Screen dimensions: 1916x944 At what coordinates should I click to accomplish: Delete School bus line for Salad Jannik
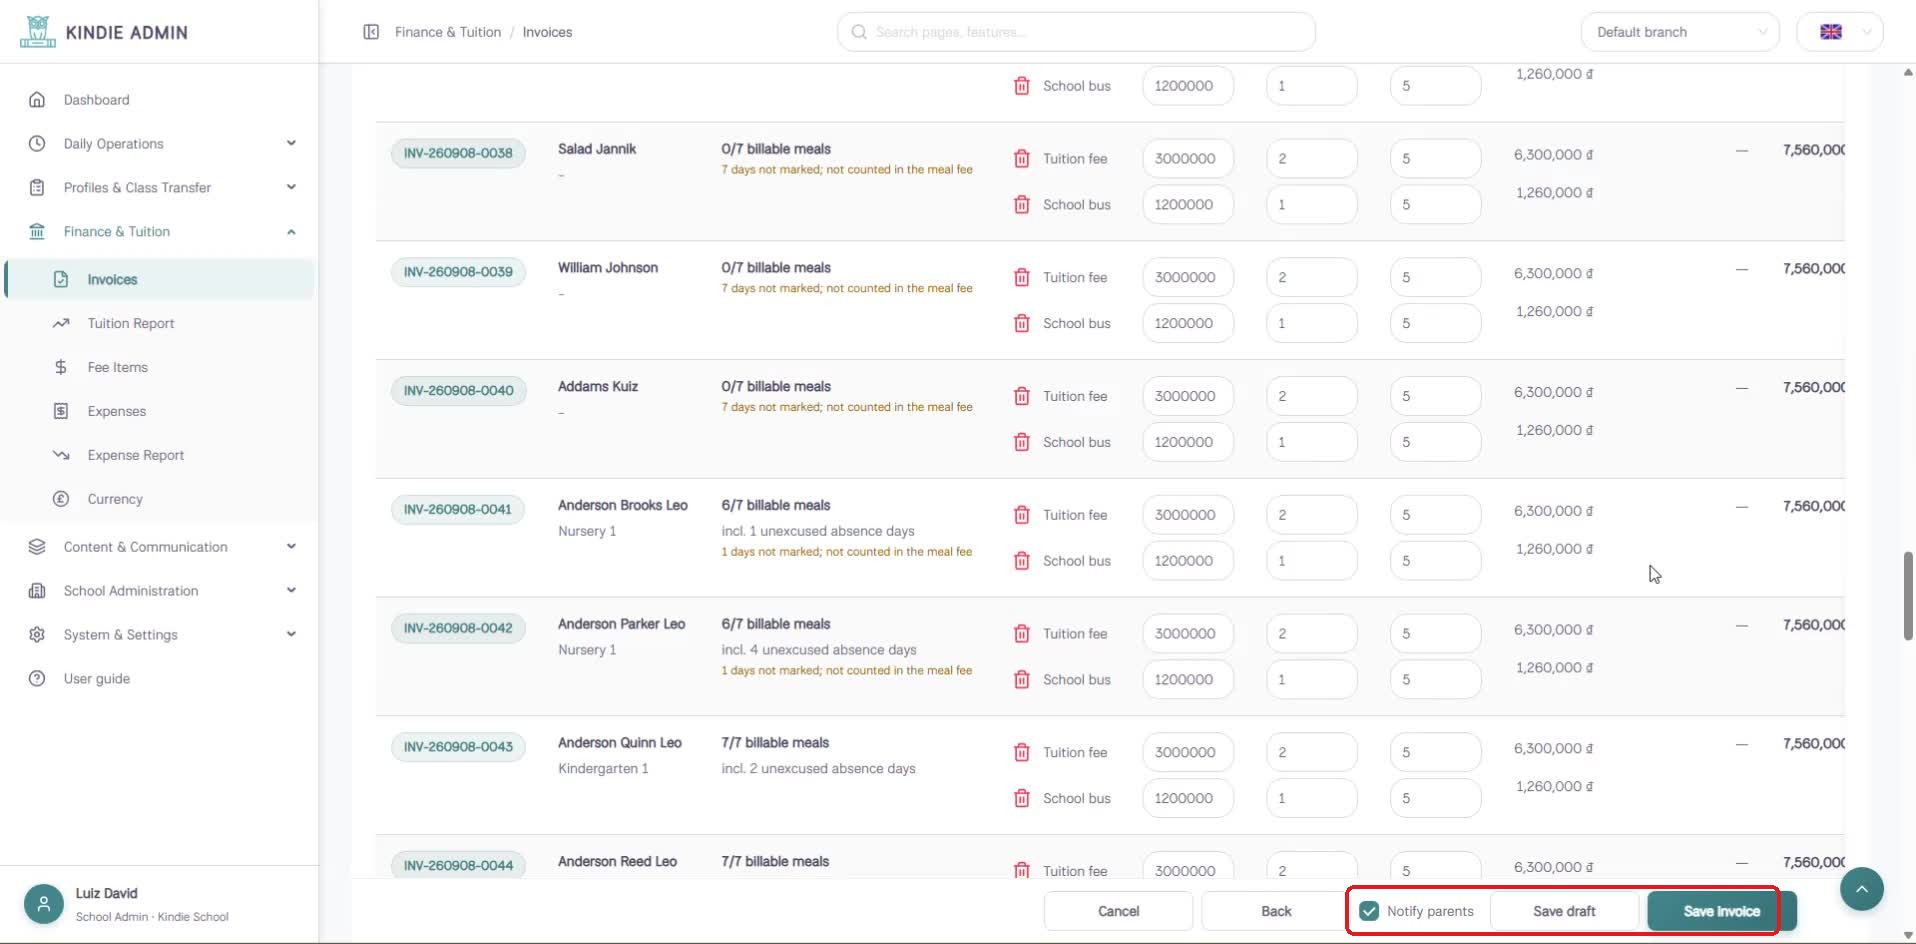coord(1021,204)
